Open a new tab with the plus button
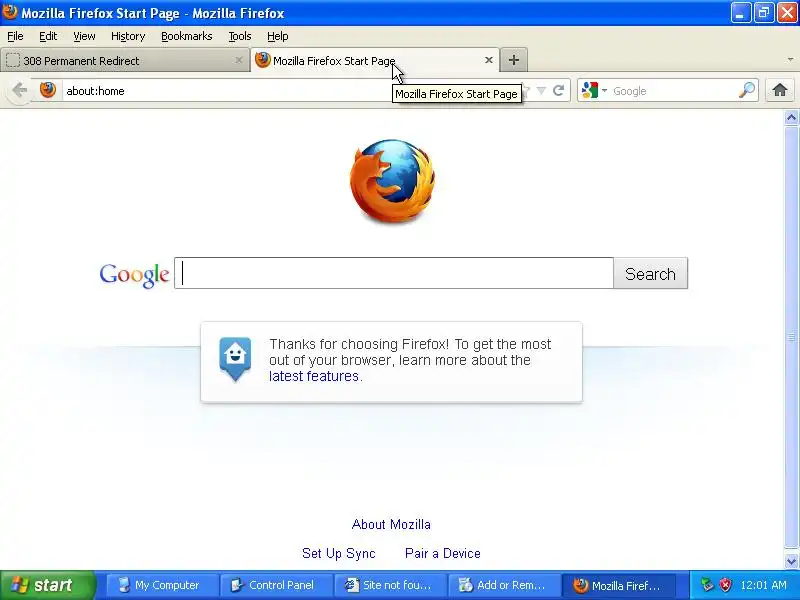 click(x=514, y=60)
